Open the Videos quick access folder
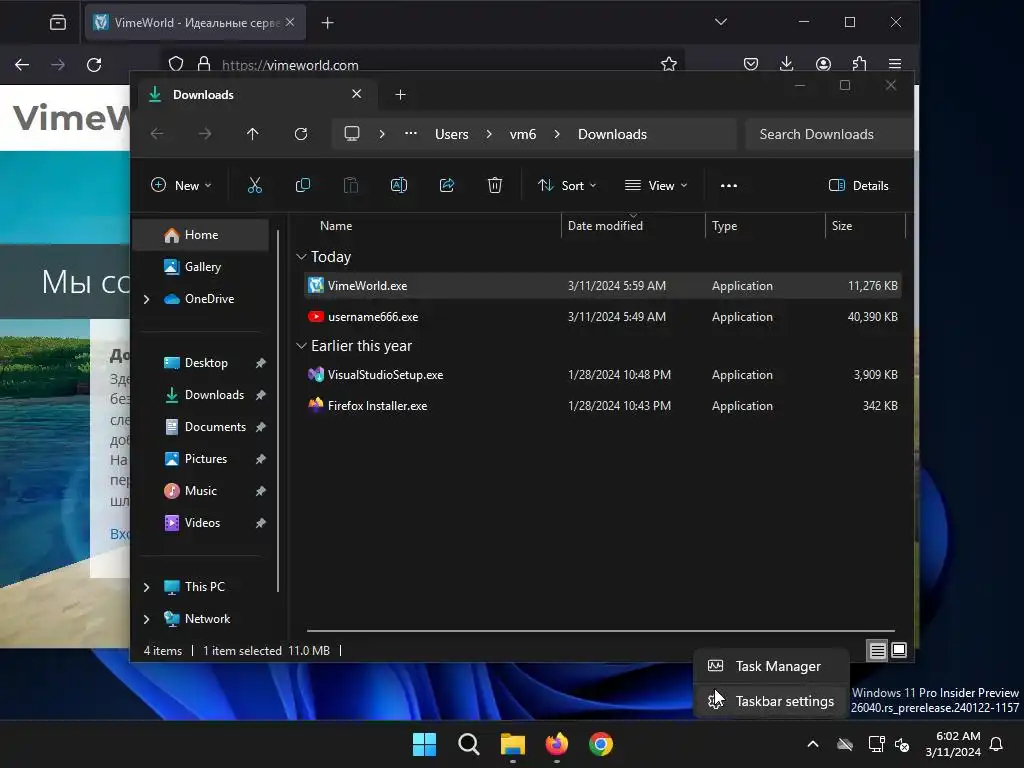 click(x=204, y=523)
